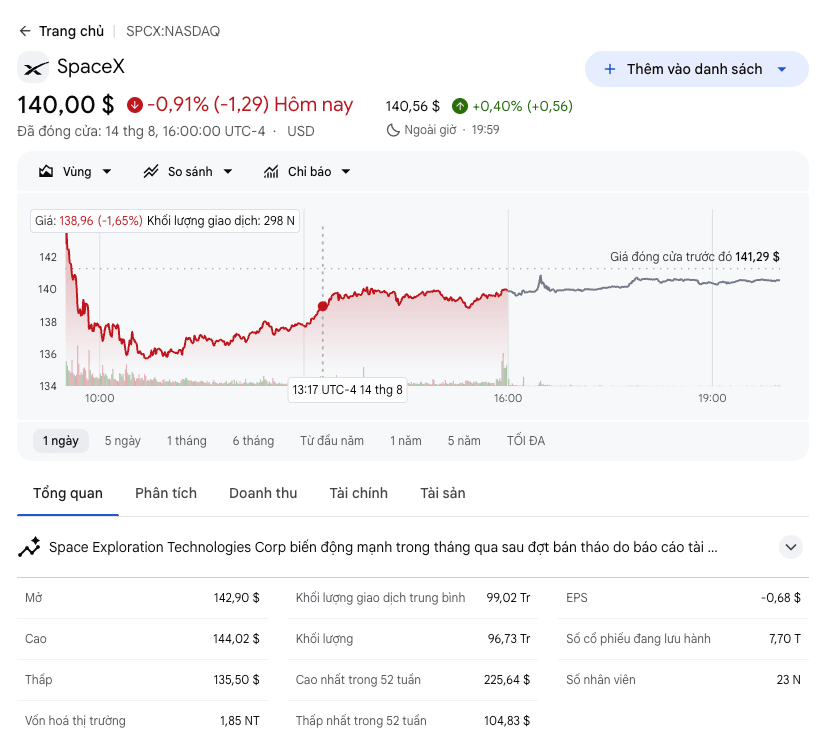
Task: Click the 140,00 $ price
Action: 66,105
